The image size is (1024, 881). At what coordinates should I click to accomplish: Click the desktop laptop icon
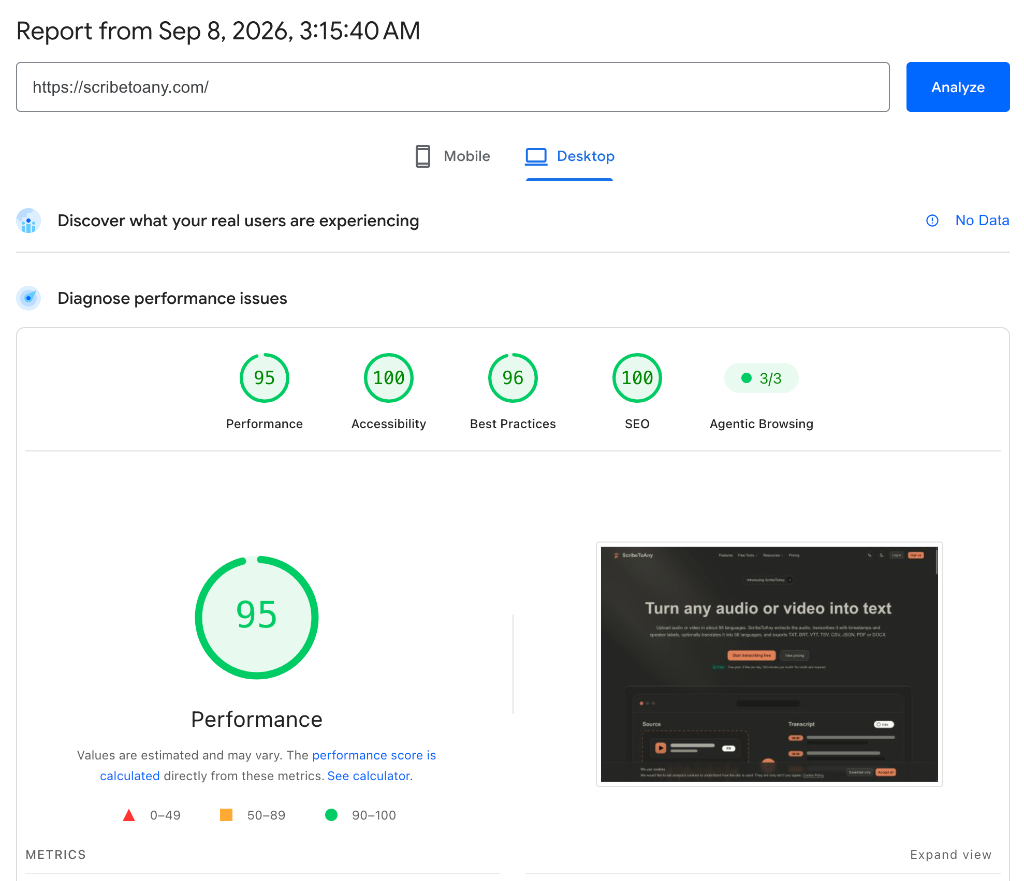(536, 156)
